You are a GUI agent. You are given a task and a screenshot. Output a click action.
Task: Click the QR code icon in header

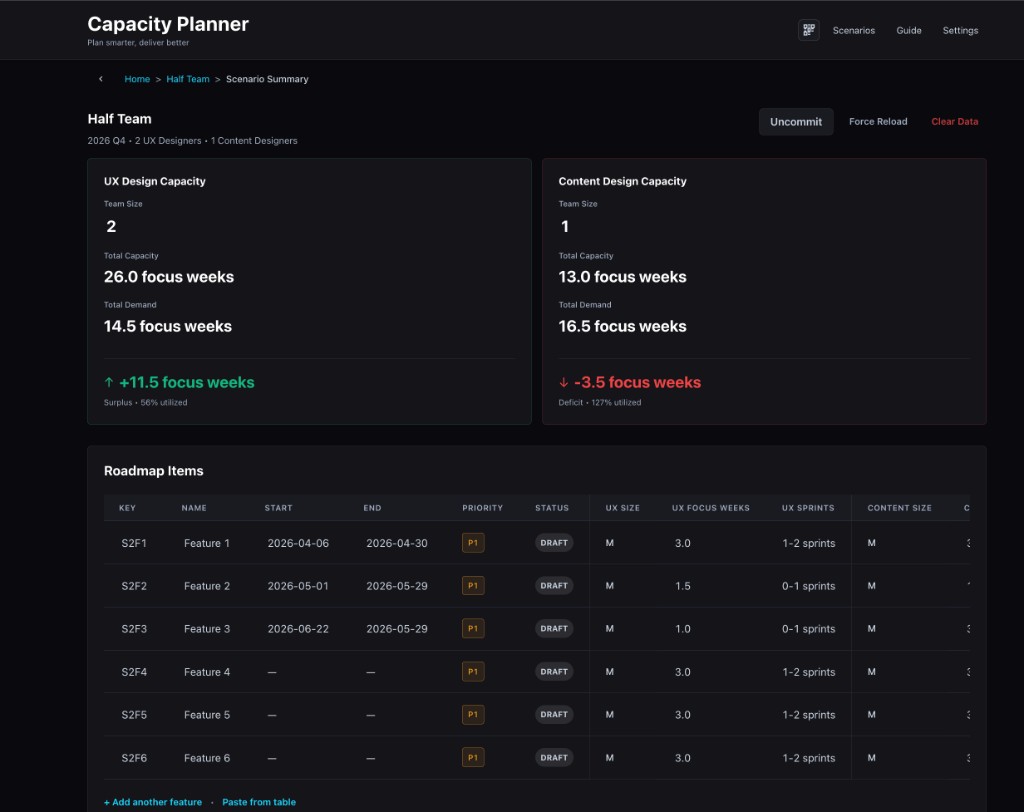click(808, 30)
